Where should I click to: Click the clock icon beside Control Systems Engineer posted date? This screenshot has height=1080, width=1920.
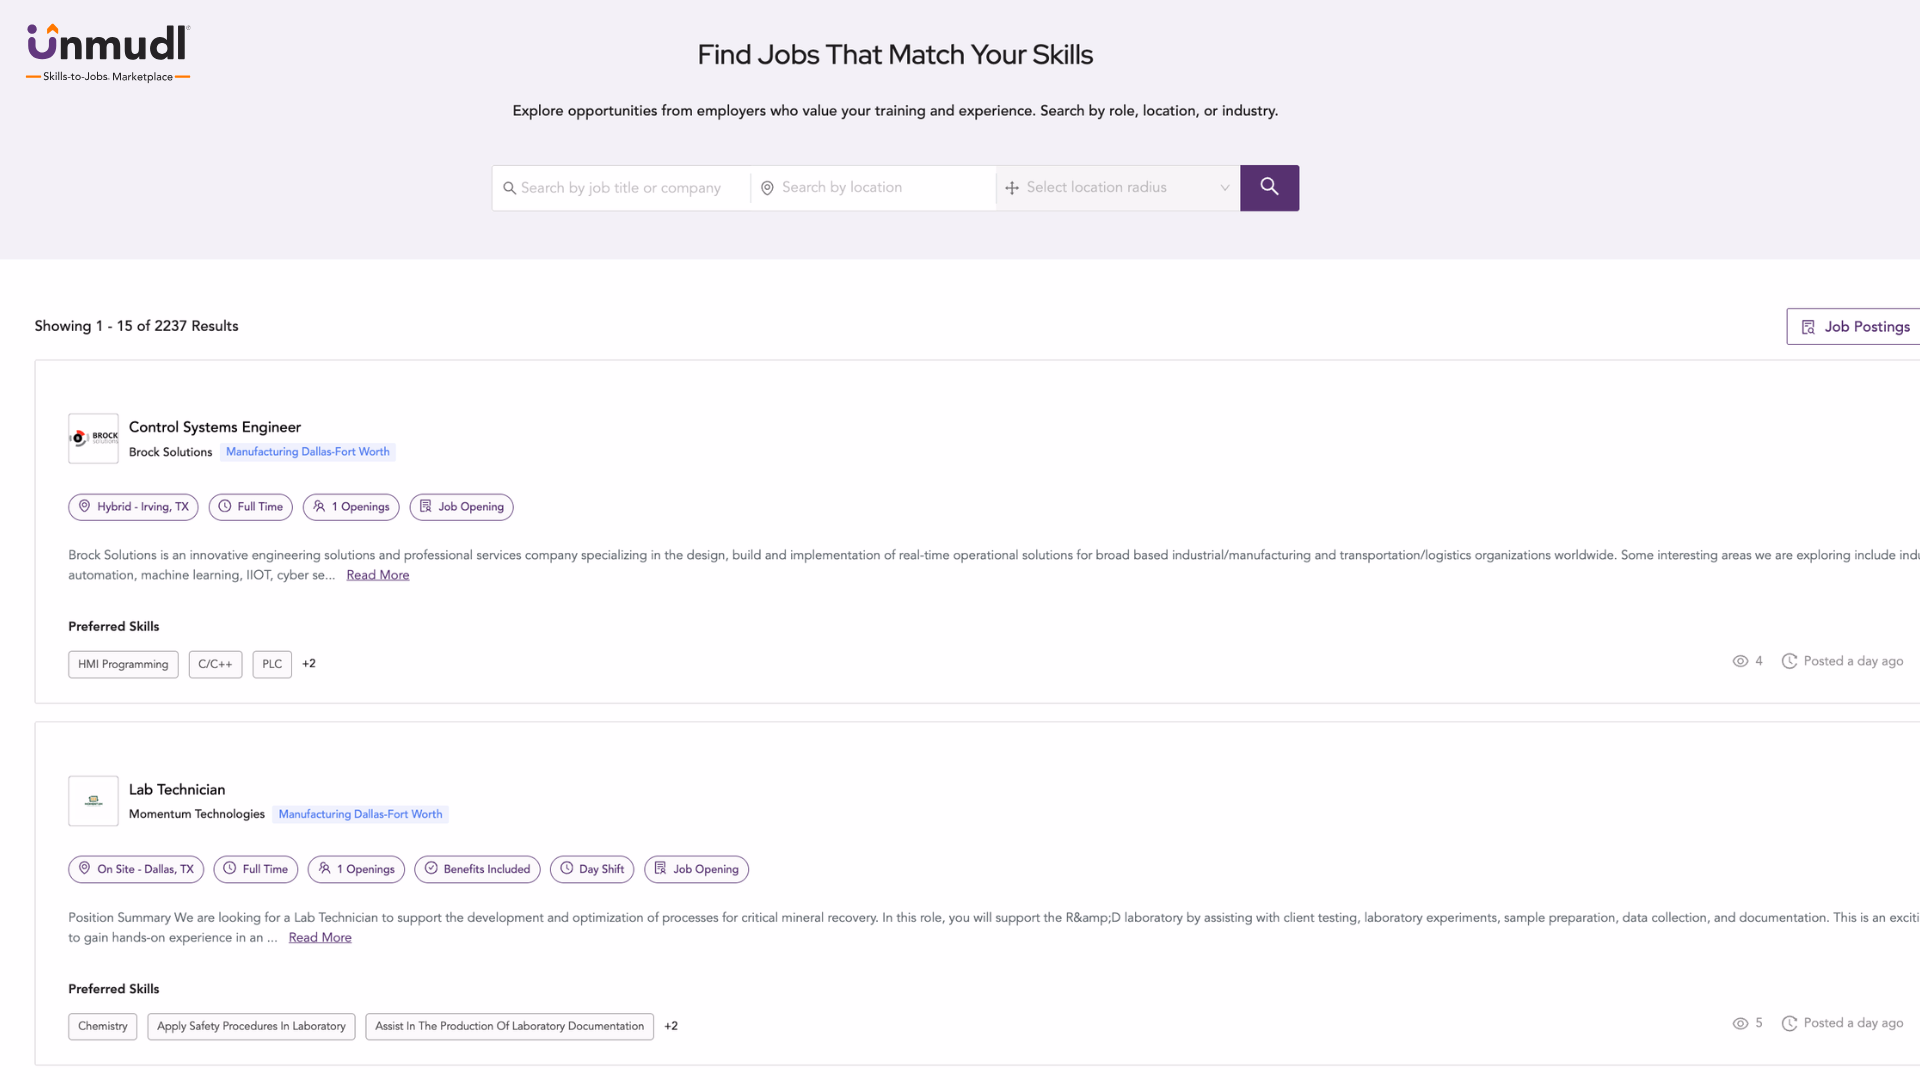[1789, 661]
